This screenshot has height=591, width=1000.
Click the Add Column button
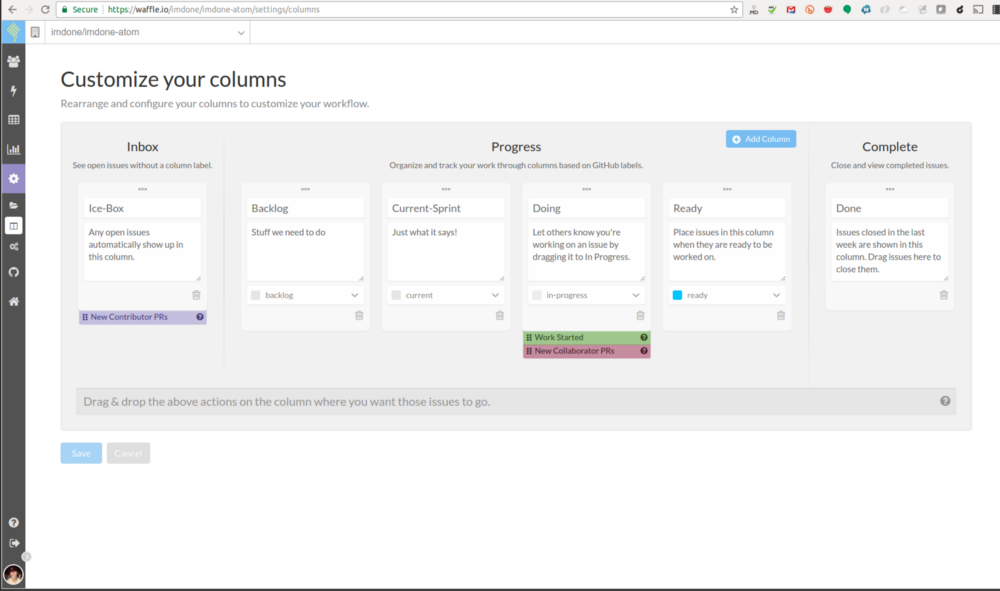coord(761,138)
